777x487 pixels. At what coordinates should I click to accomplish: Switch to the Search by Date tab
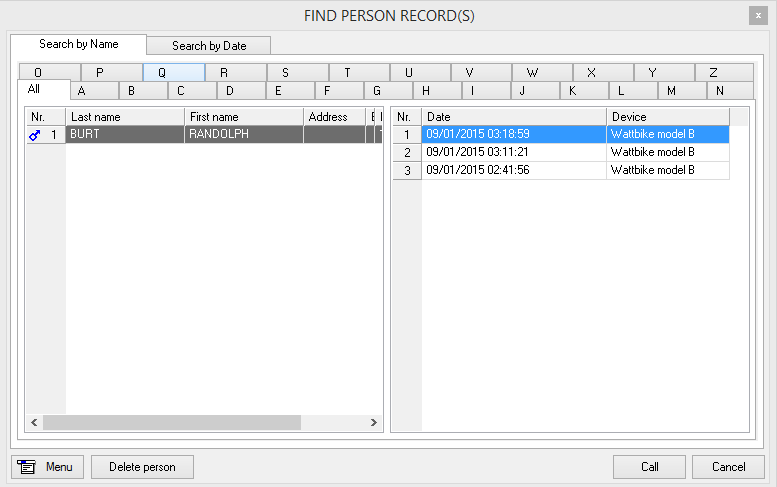(208, 46)
